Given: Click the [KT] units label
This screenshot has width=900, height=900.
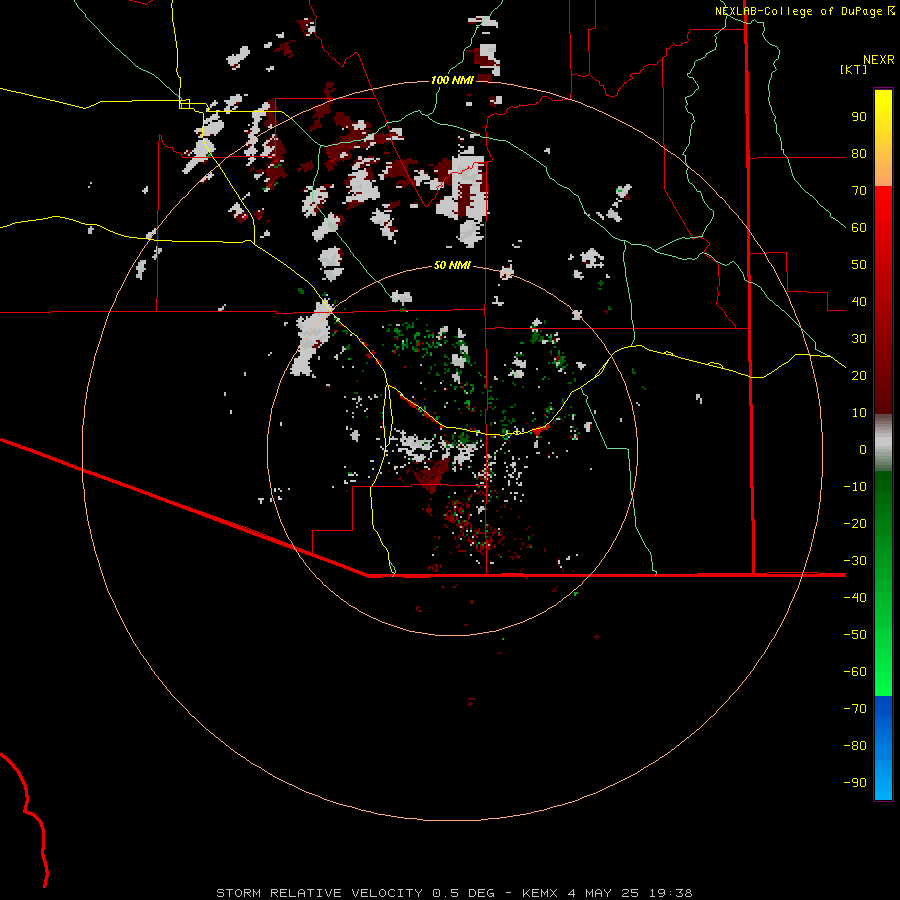Looking at the screenshot, I should pos(853,69).
